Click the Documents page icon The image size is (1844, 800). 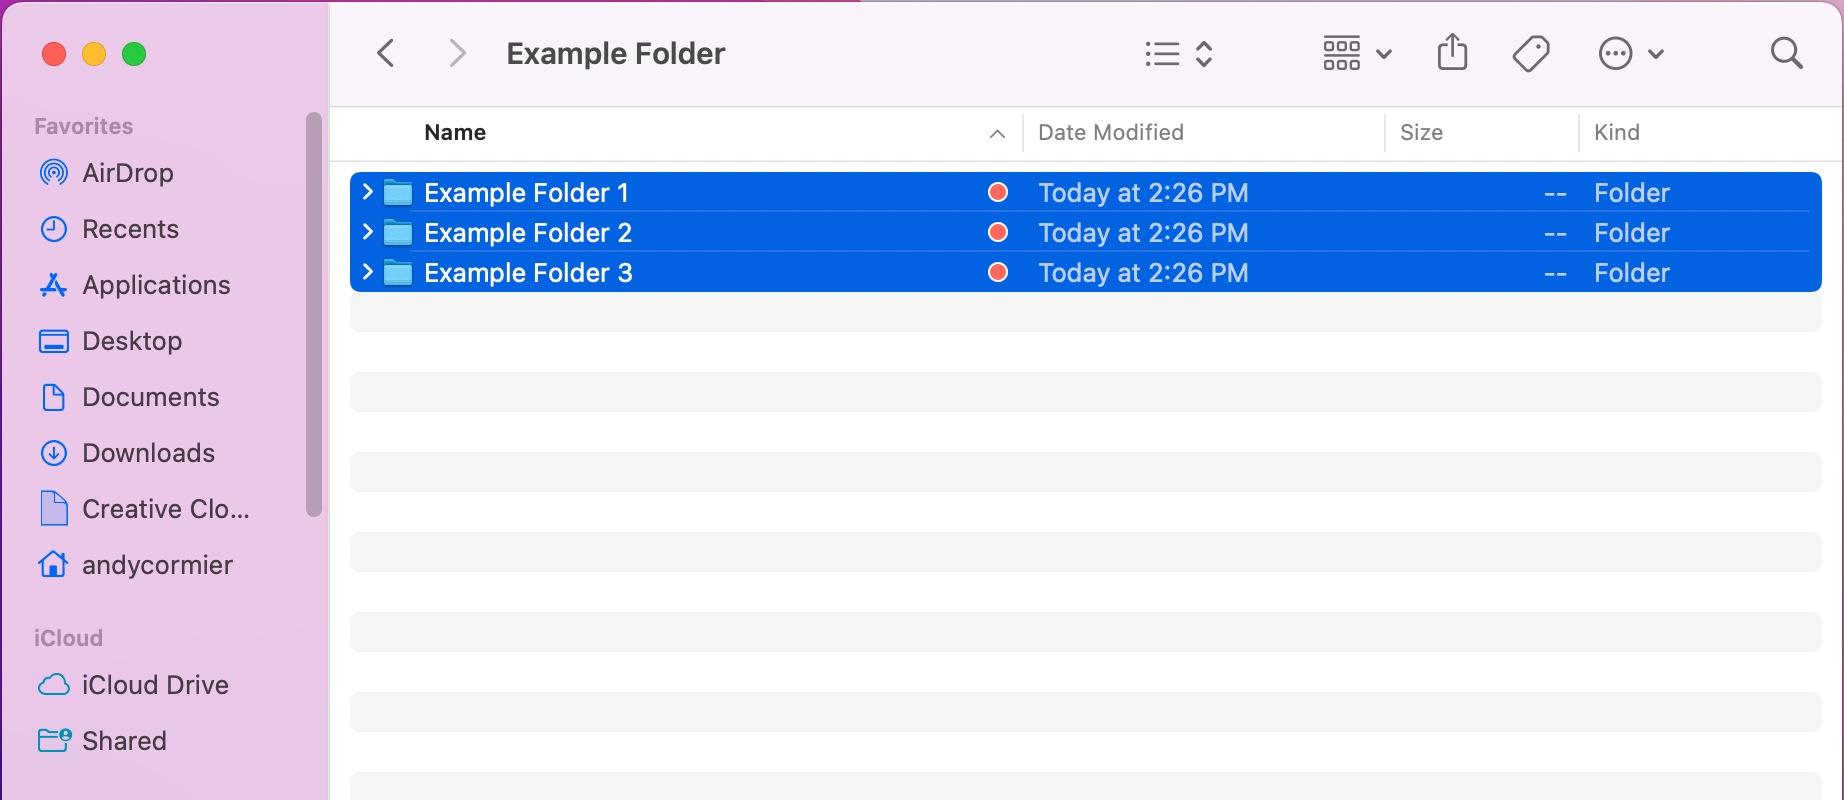pos(54,397)
